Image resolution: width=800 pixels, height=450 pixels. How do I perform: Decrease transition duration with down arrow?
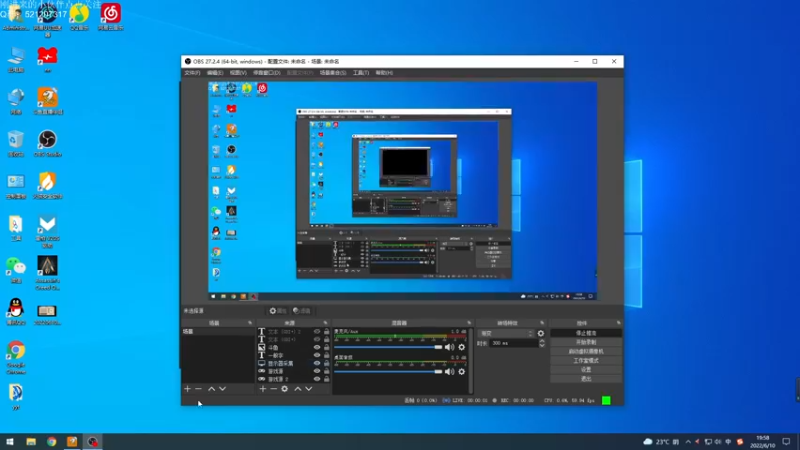click(542, 345)
